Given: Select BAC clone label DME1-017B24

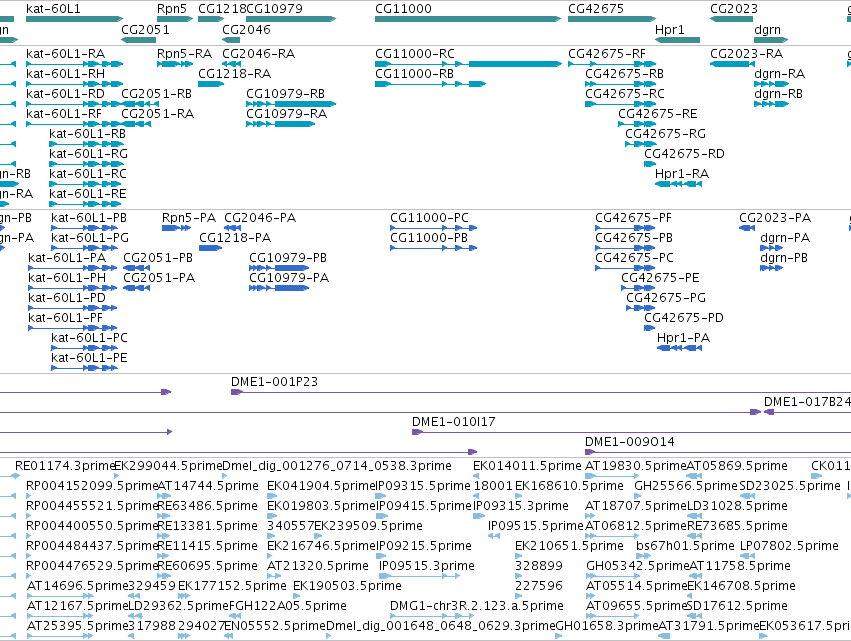Looking at the screenshot, I should (x=807, y=402).
